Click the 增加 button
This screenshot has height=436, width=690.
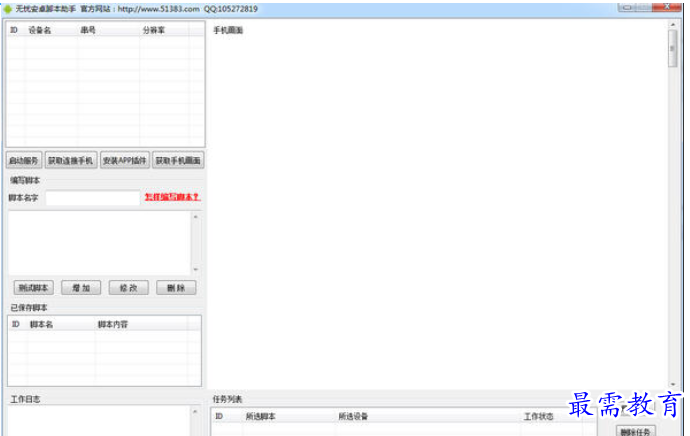(81, 288)
